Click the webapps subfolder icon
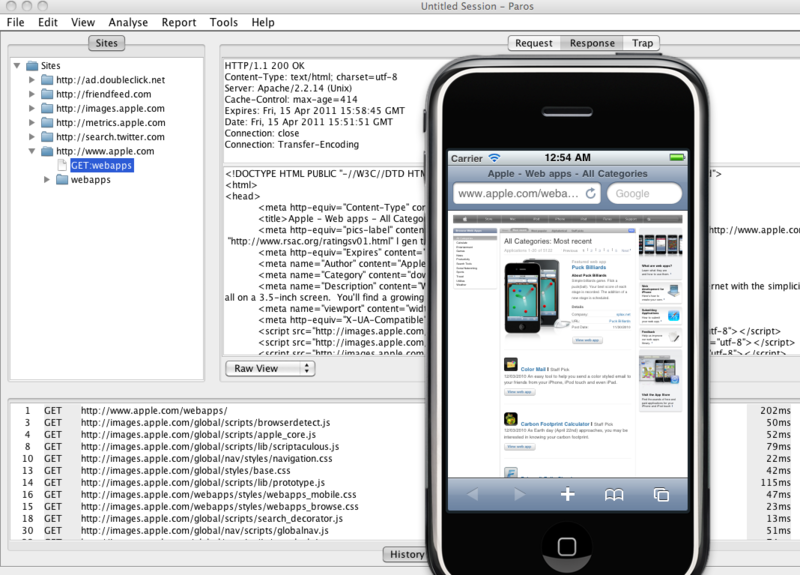The image size is (800, 575). 62,180
